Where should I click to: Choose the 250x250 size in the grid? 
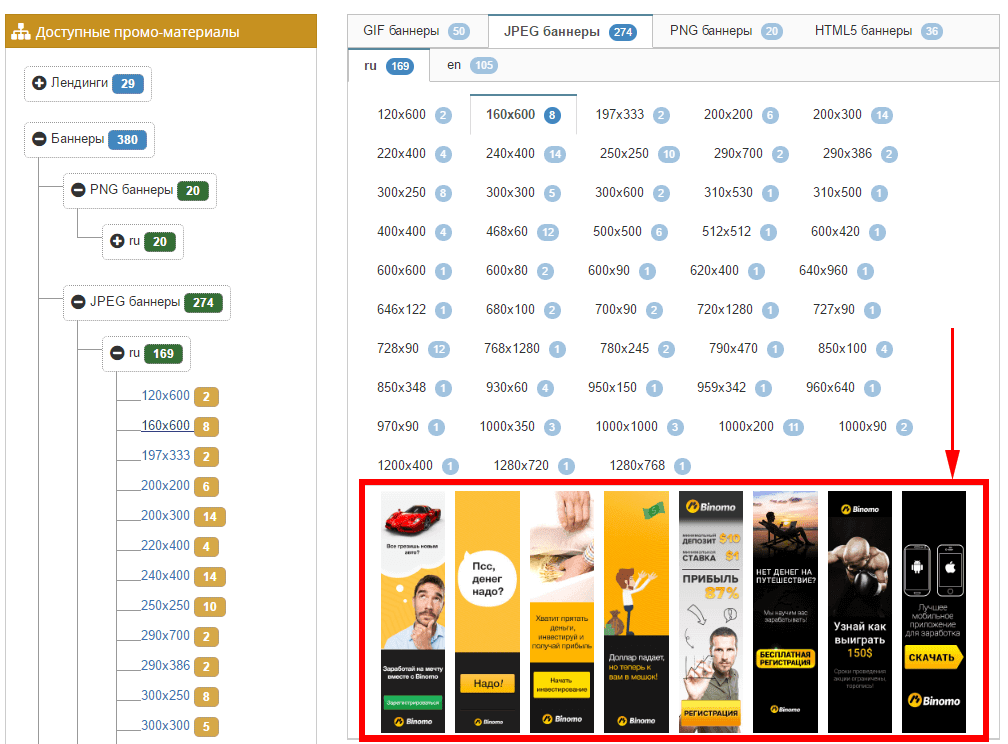click(639, 154)
